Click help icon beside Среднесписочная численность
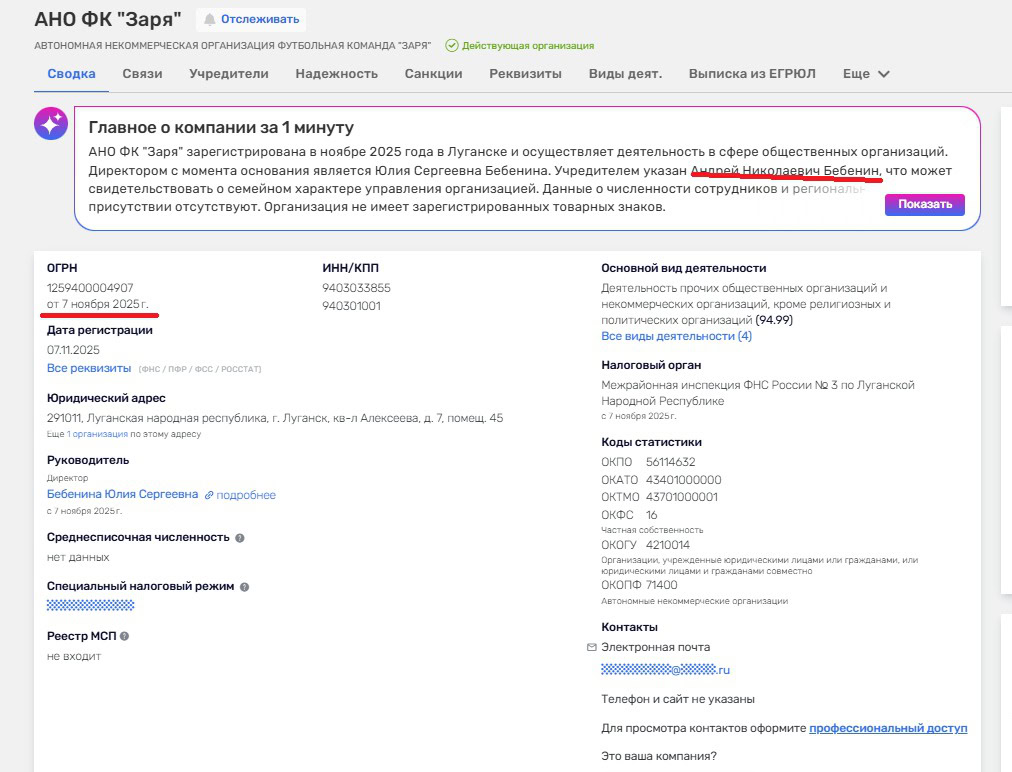 coord(240,538)
